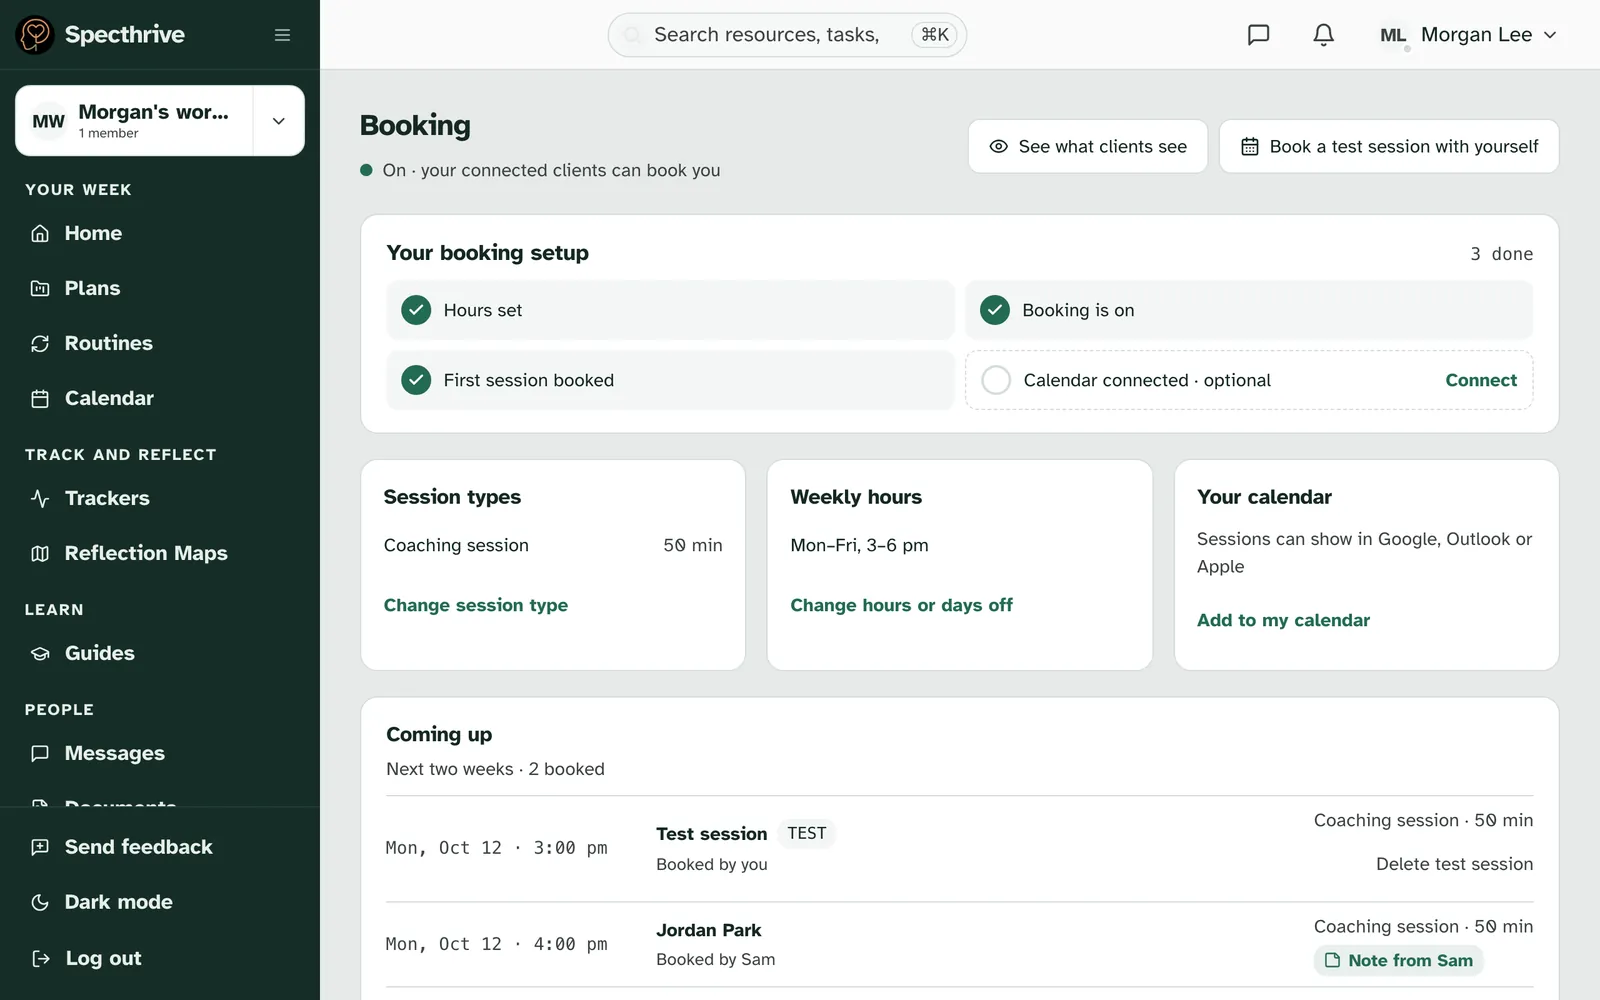Expand the workspace switcher chevron

[x=279, y=121]
